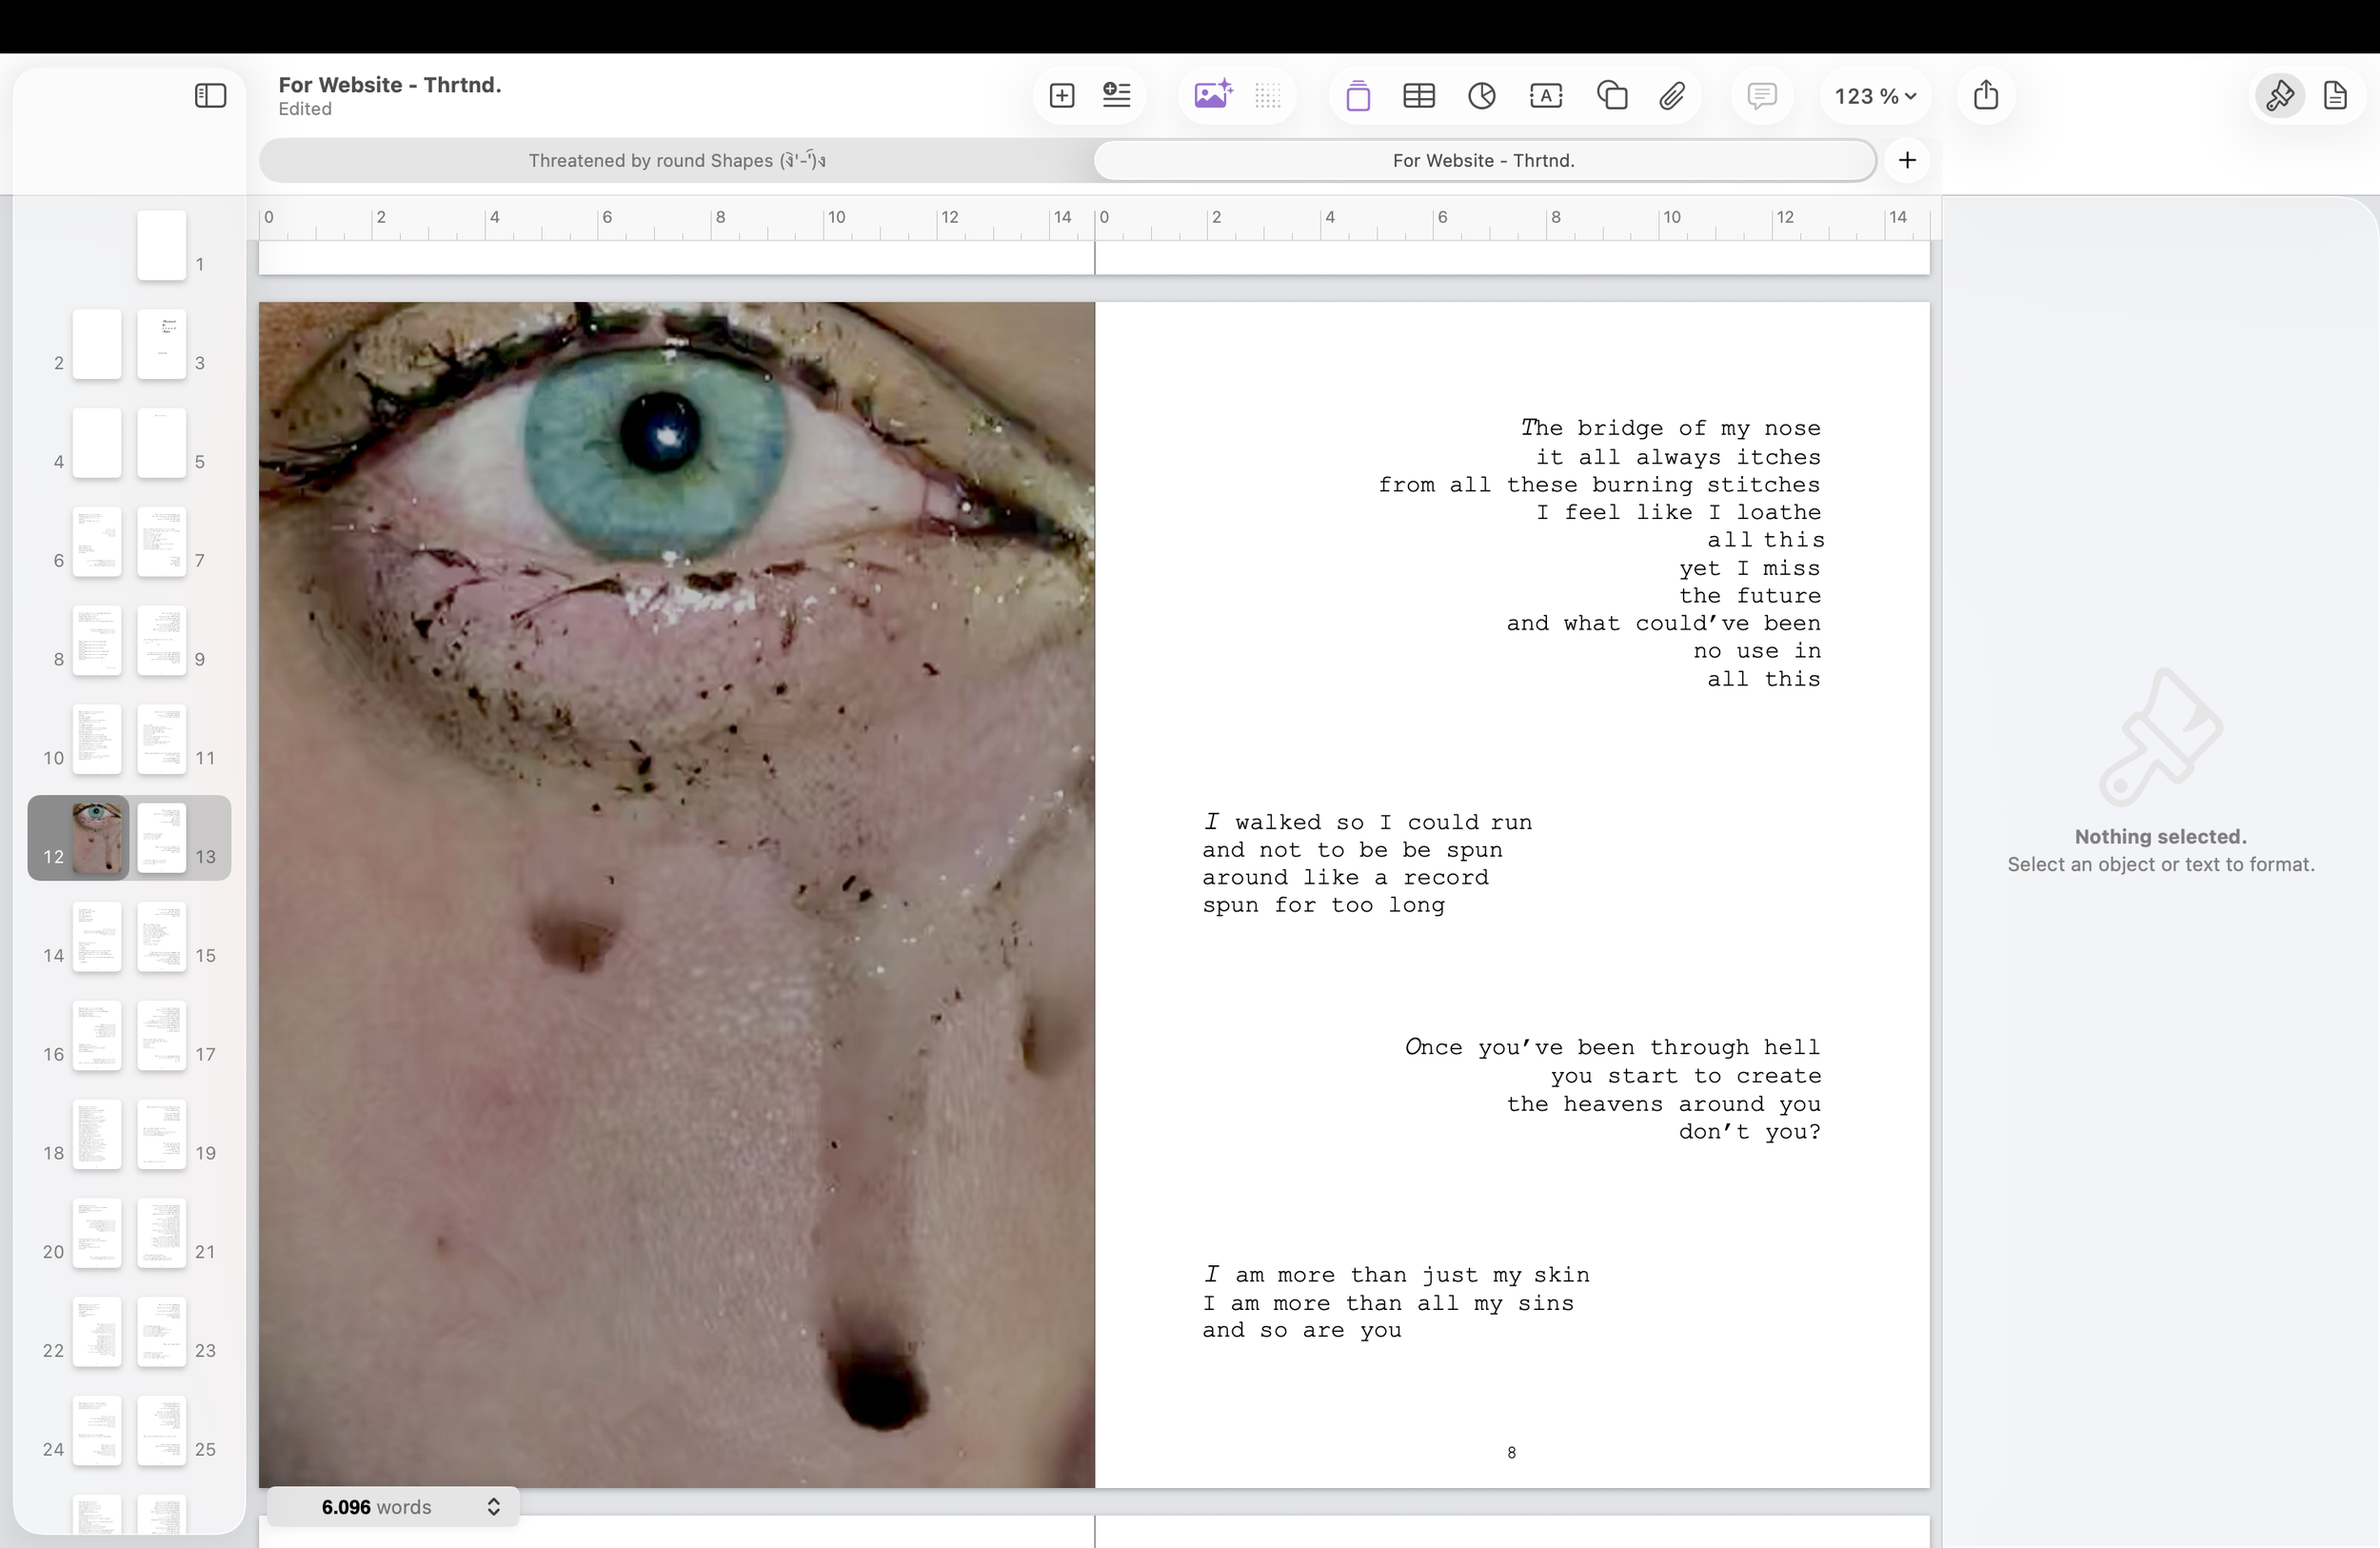Select page 9 thumbnail

pos(161,640)
